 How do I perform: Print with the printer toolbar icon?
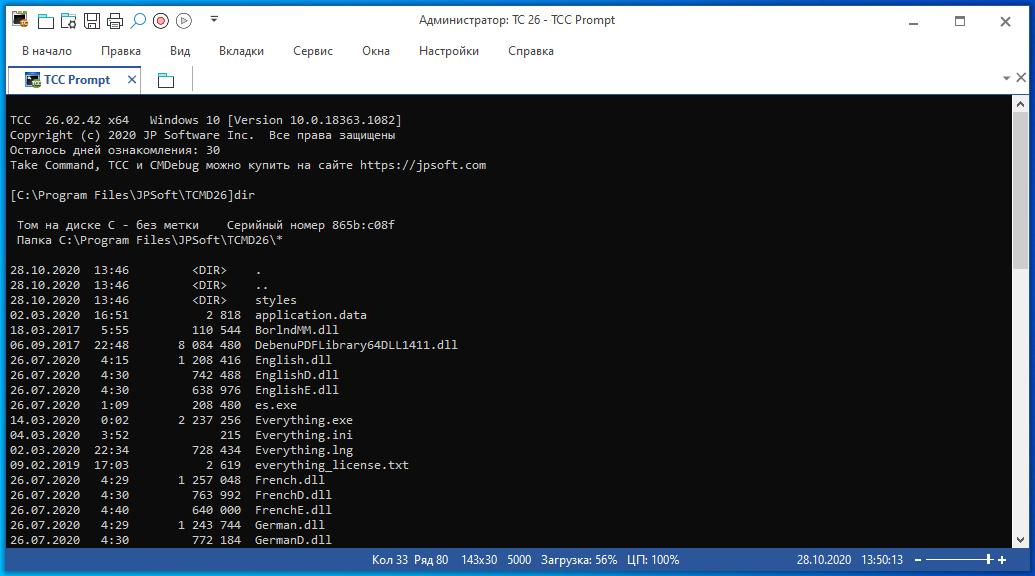coord(115,20)
